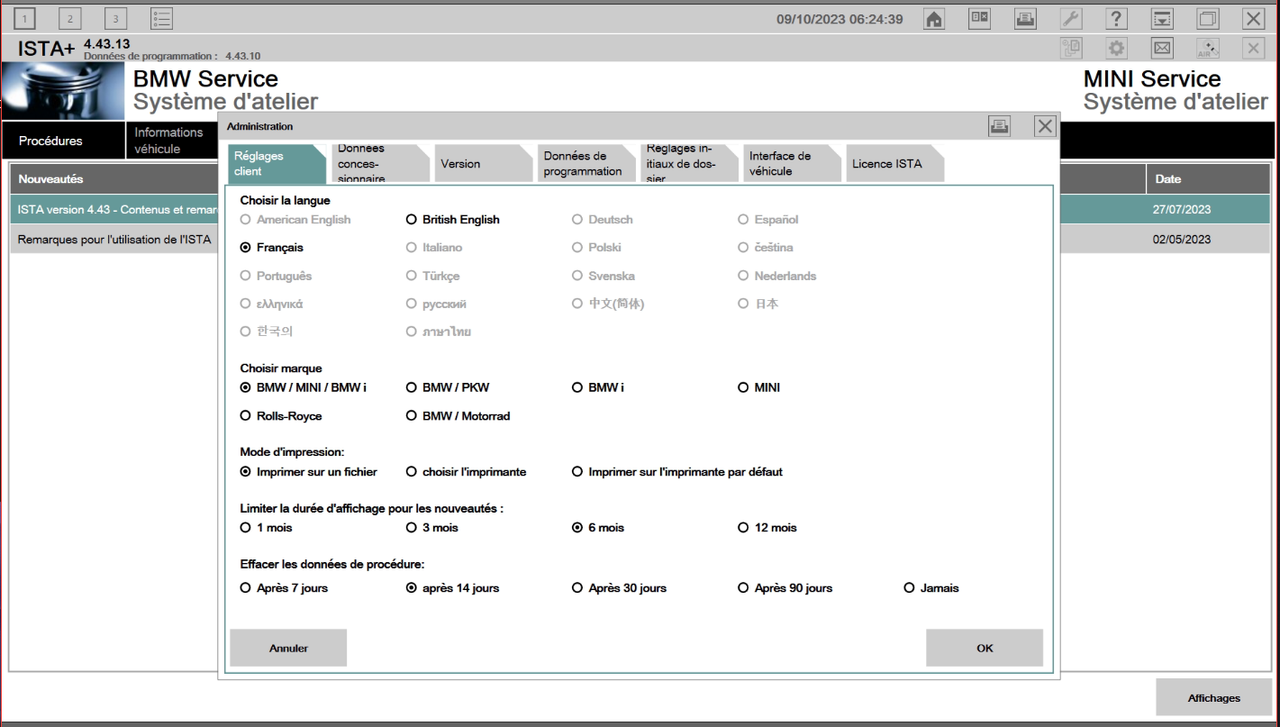Image resolution: width=1280 pixels, height=727 pixels.
Task: Click the dropdown tray icon in top toolbar
Action: click(1162, 19)
